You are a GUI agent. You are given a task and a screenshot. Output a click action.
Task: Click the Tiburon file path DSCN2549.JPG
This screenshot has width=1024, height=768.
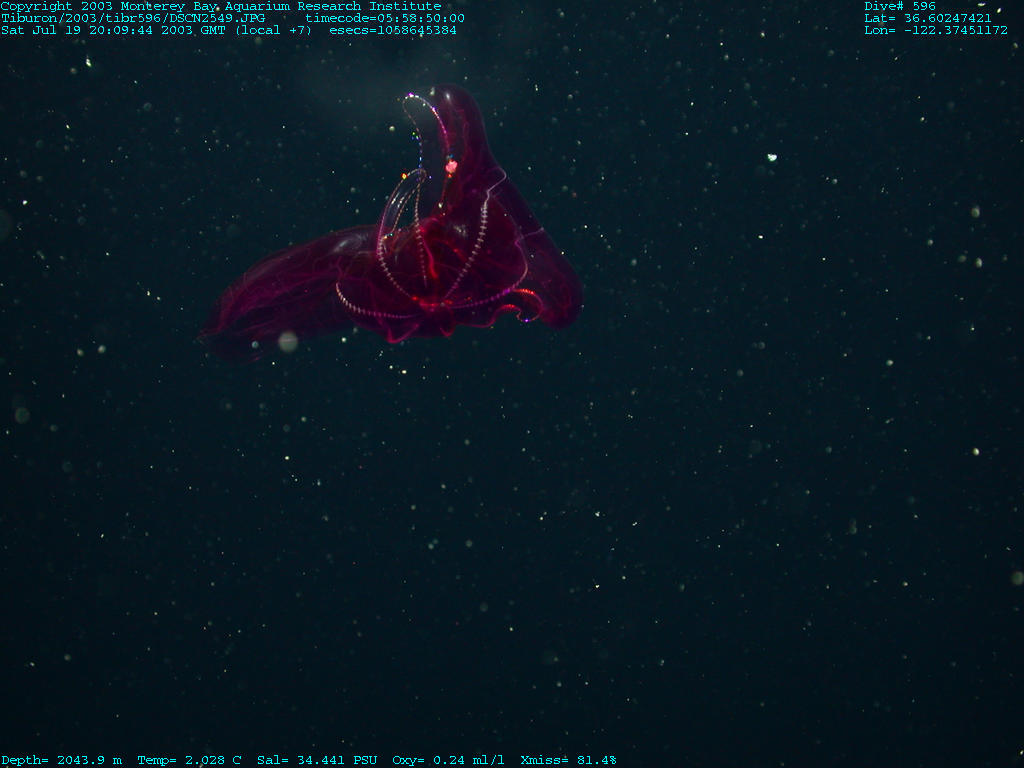133,18
